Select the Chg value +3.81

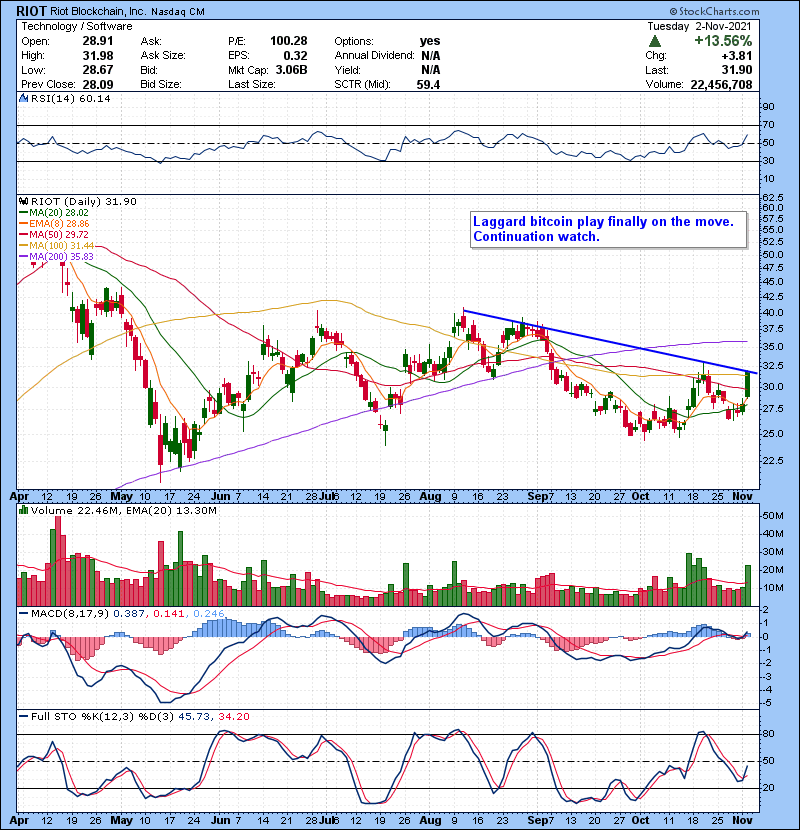point(736,56)
